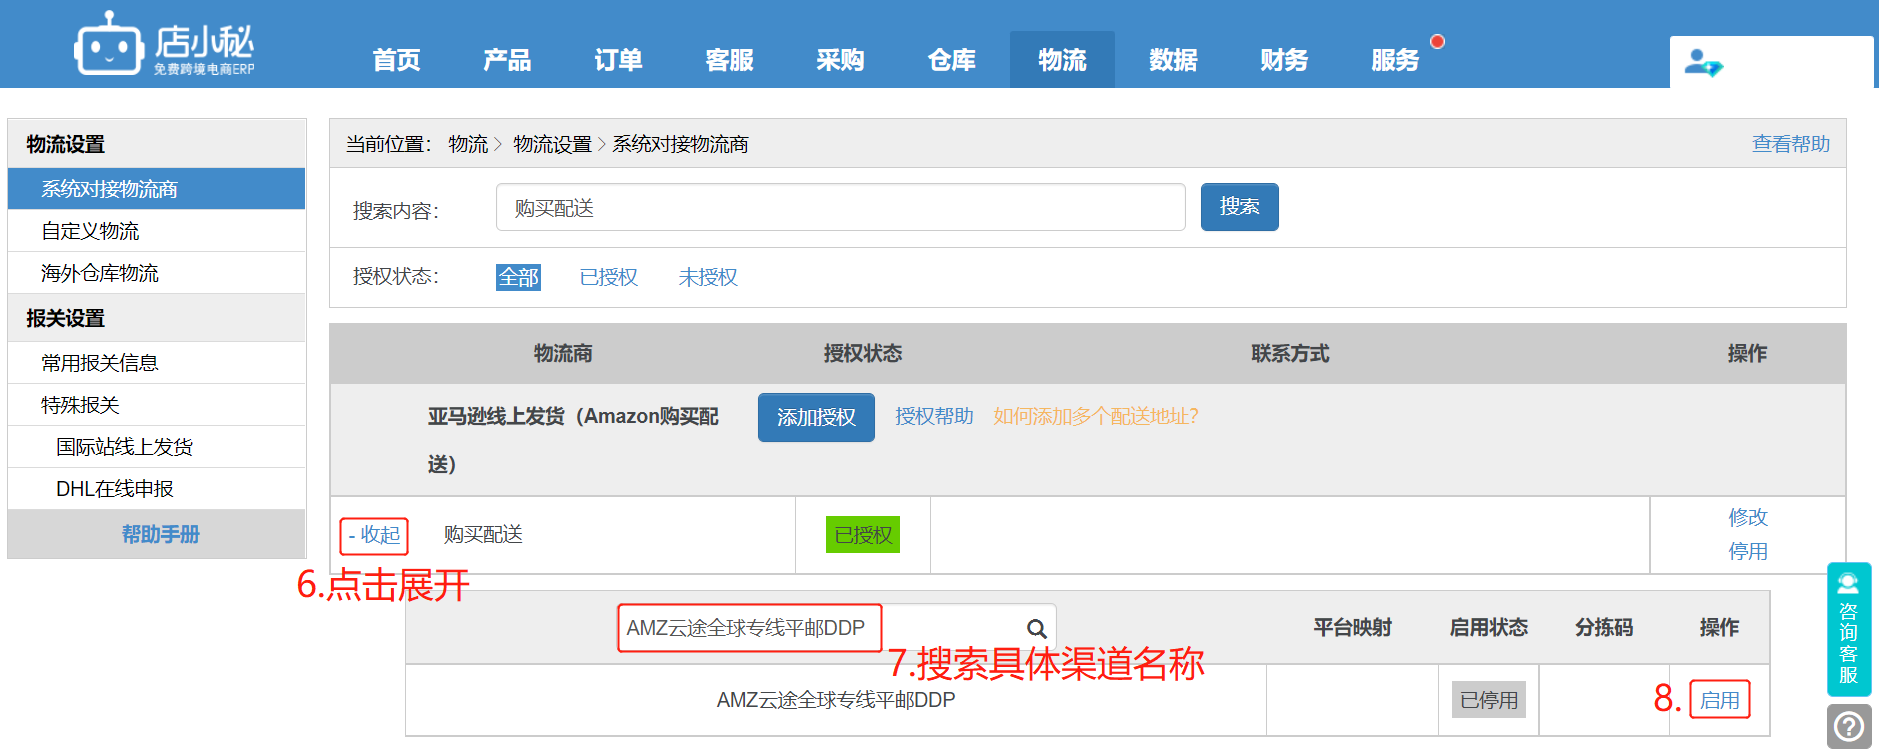The height and width of the screenshot is (755, 1879).
Task: Collapse the 购买配送 row with 收起
Action: 374,535
